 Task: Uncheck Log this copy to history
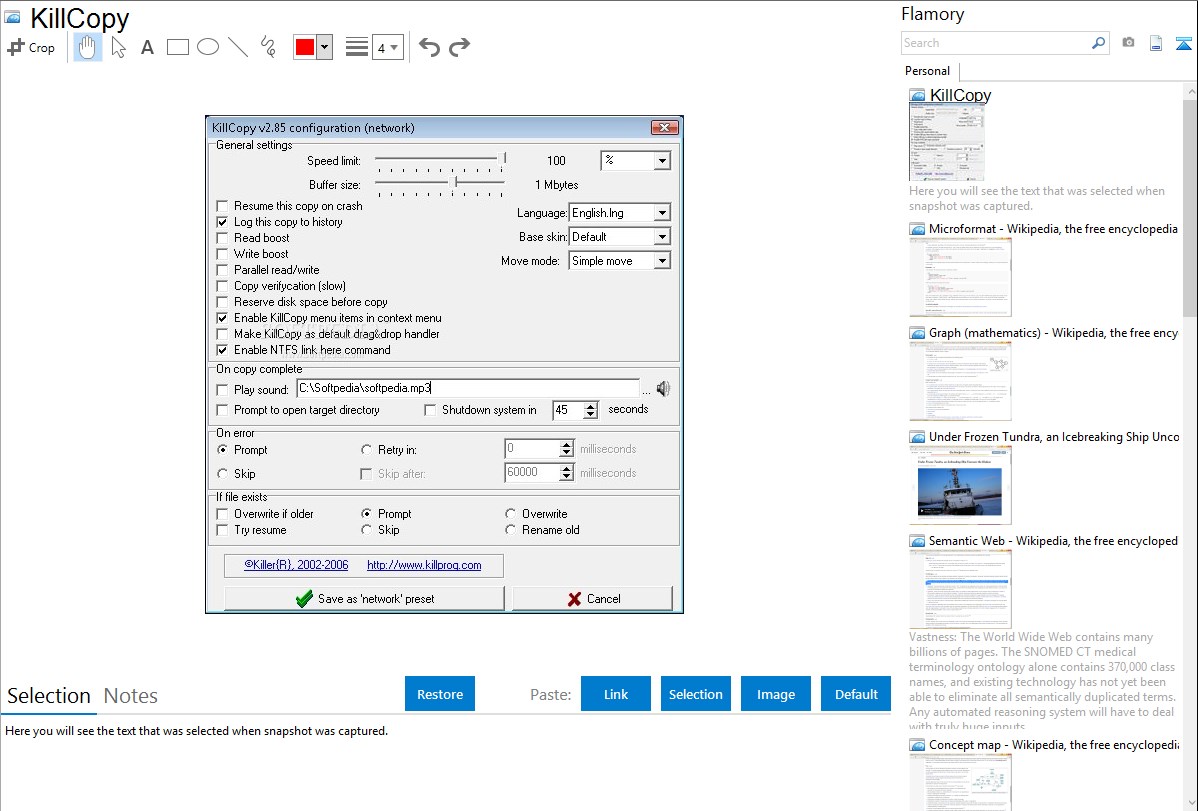[222, 222]
